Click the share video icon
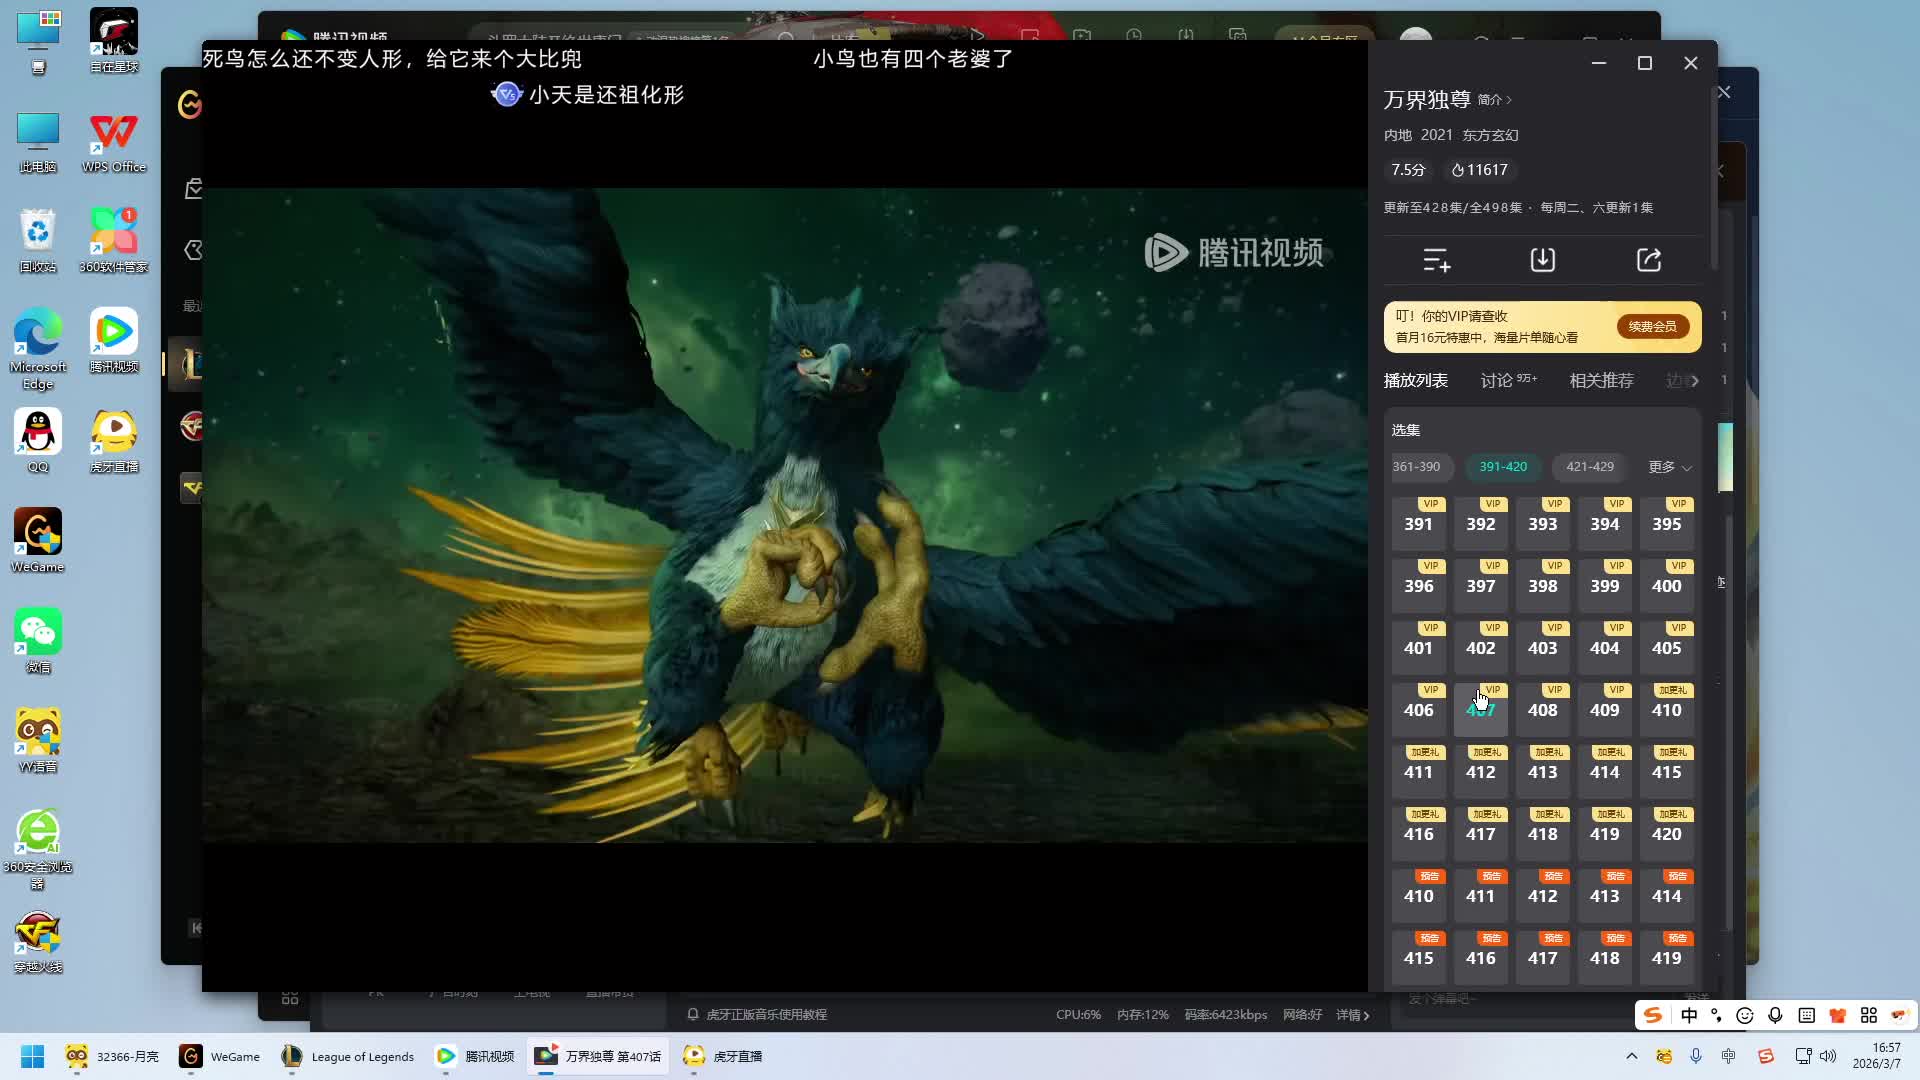1920x1080 pixels. click(x=1649, y=260)
